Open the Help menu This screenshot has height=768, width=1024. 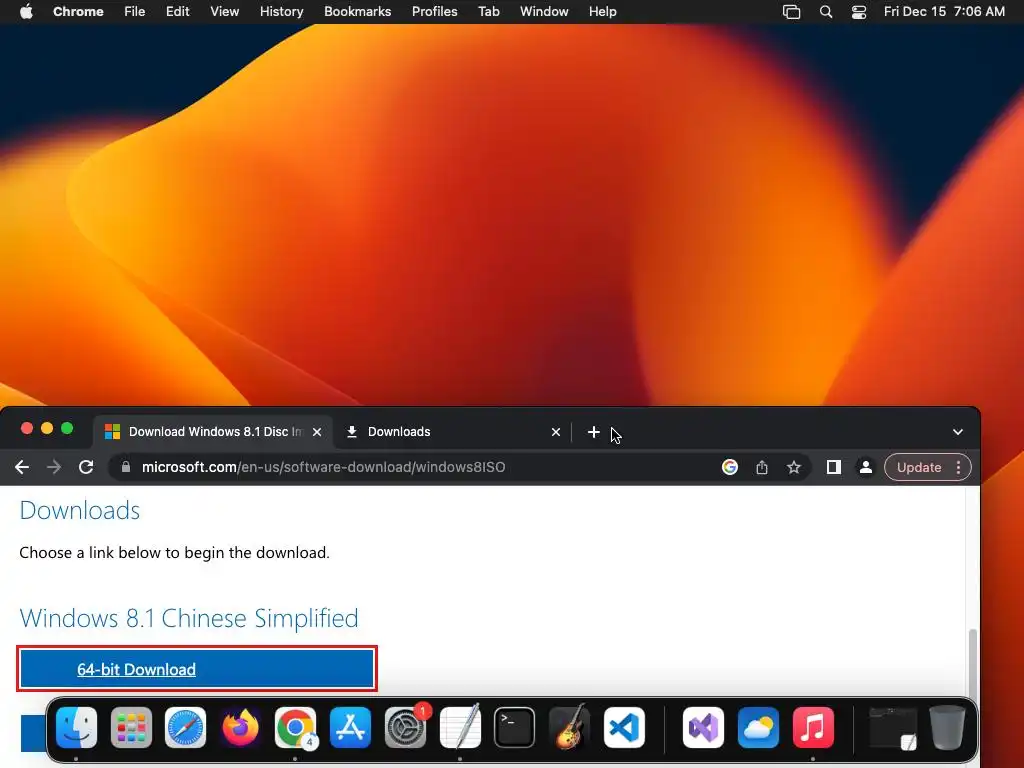click(x=602, y=11)
